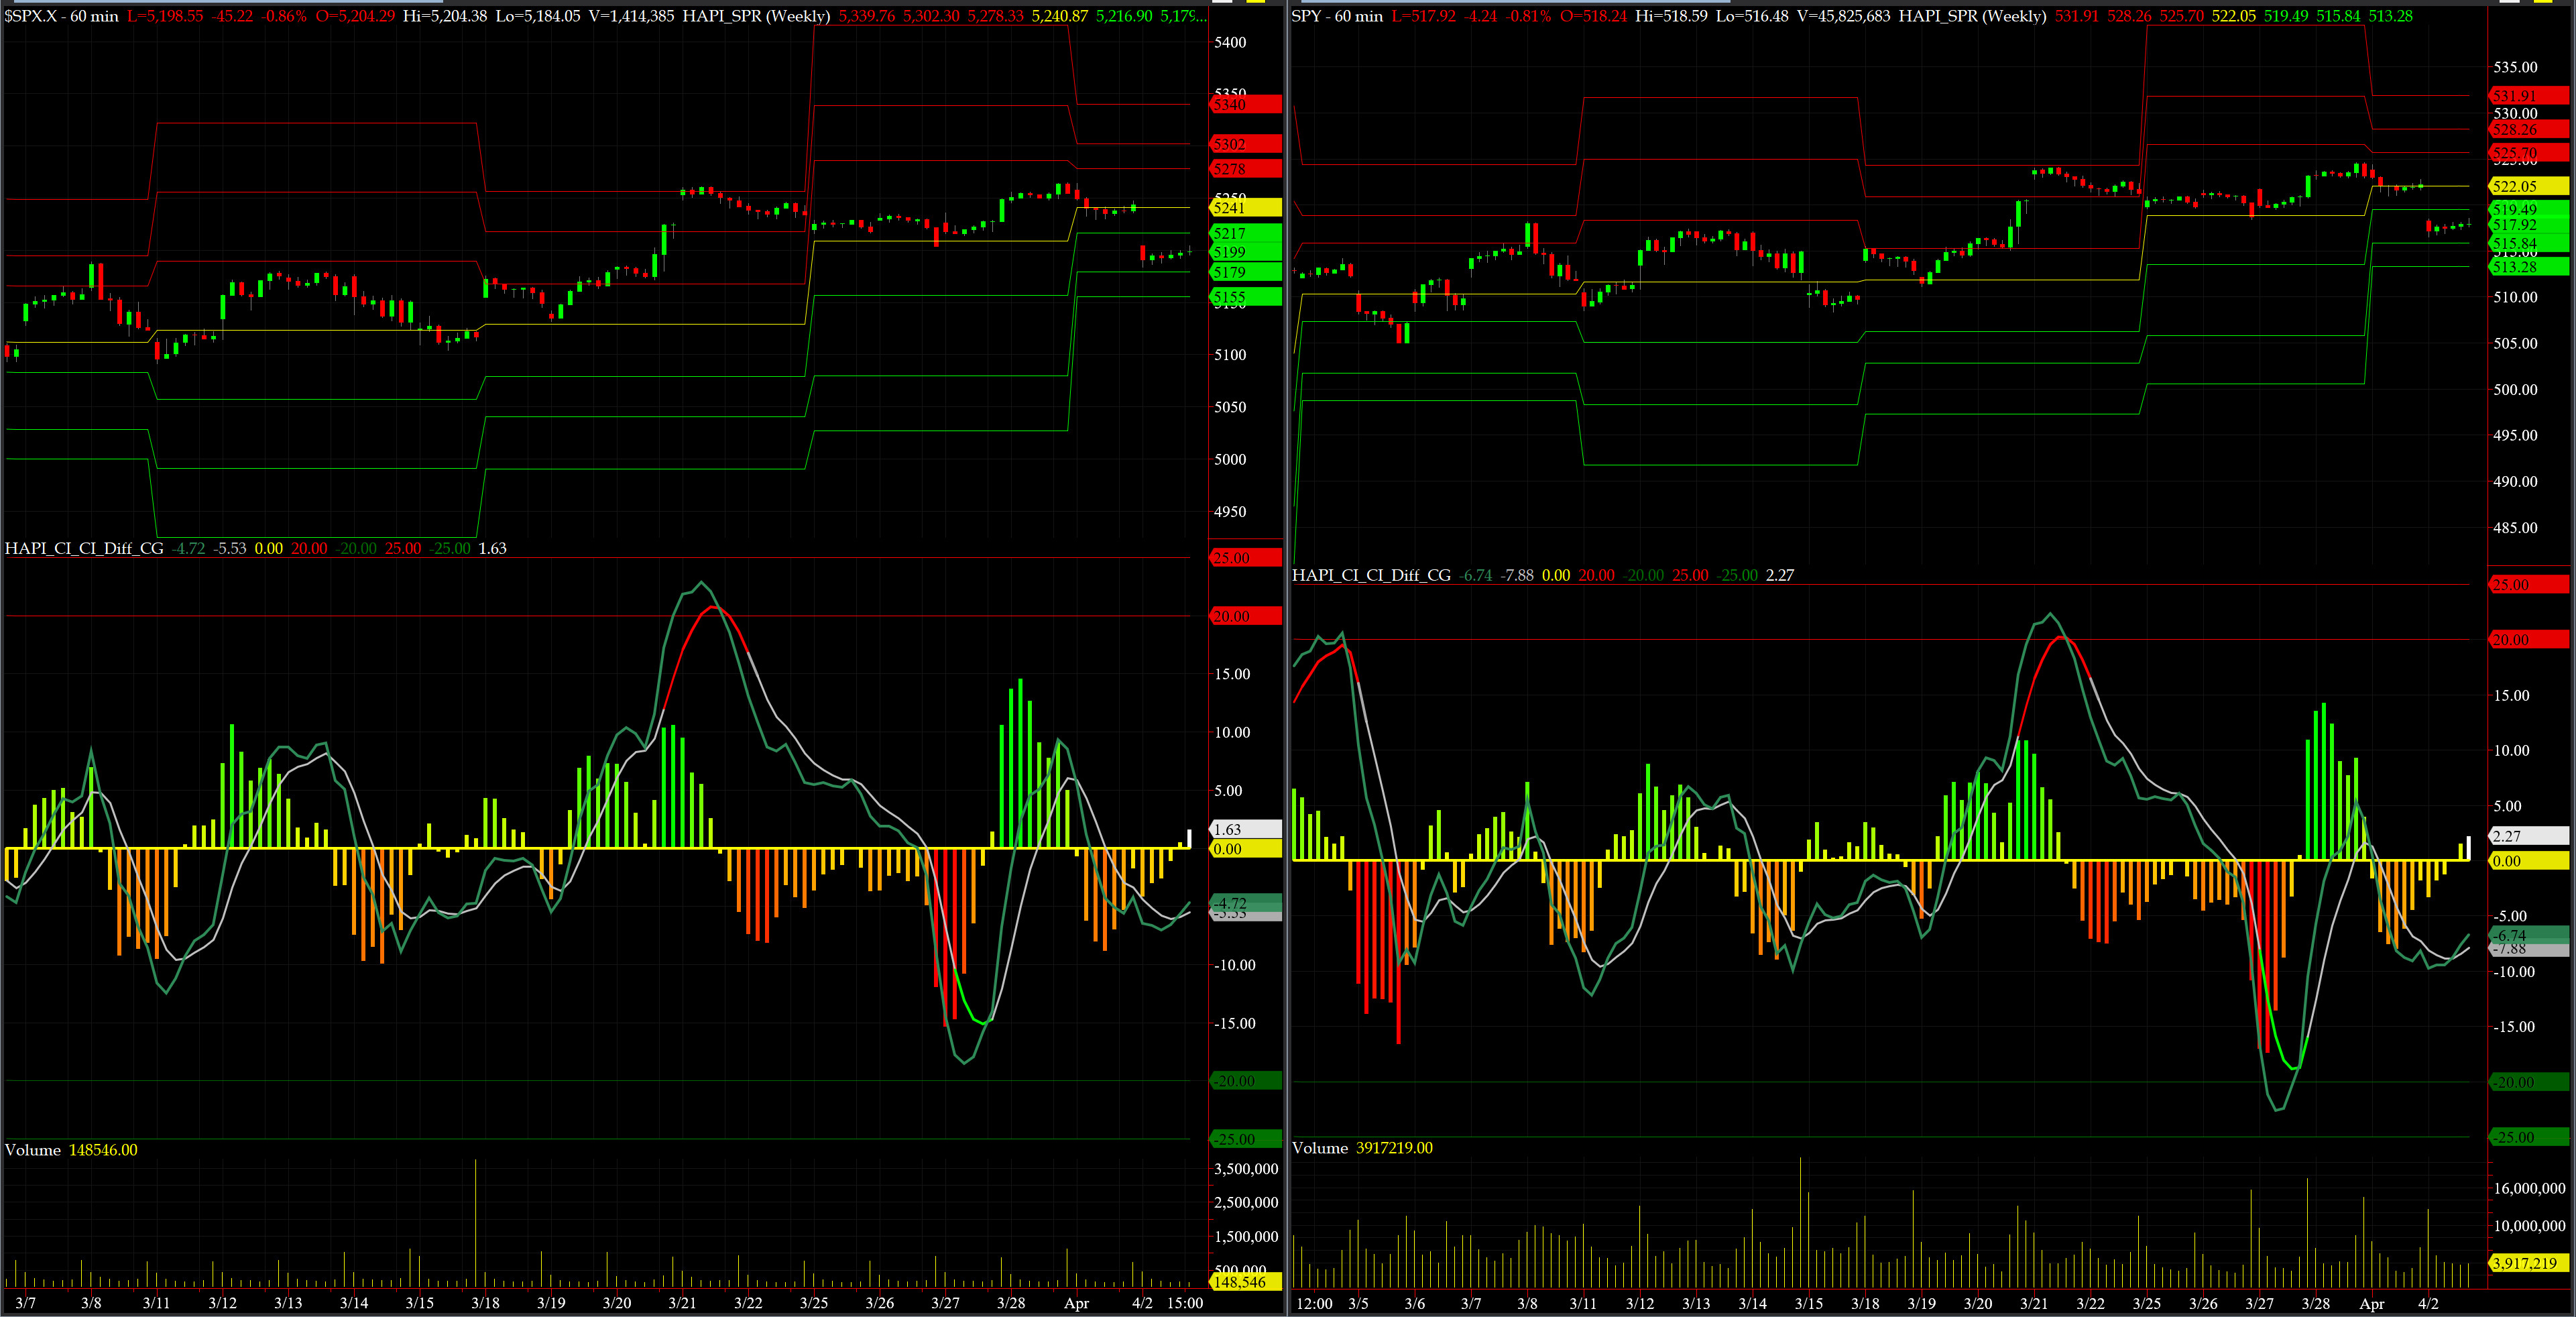This screenshot has width=2576, height=1317.
Task: Click the Volume 3917219.00 label
Action: click(x=1362, y=1148)
